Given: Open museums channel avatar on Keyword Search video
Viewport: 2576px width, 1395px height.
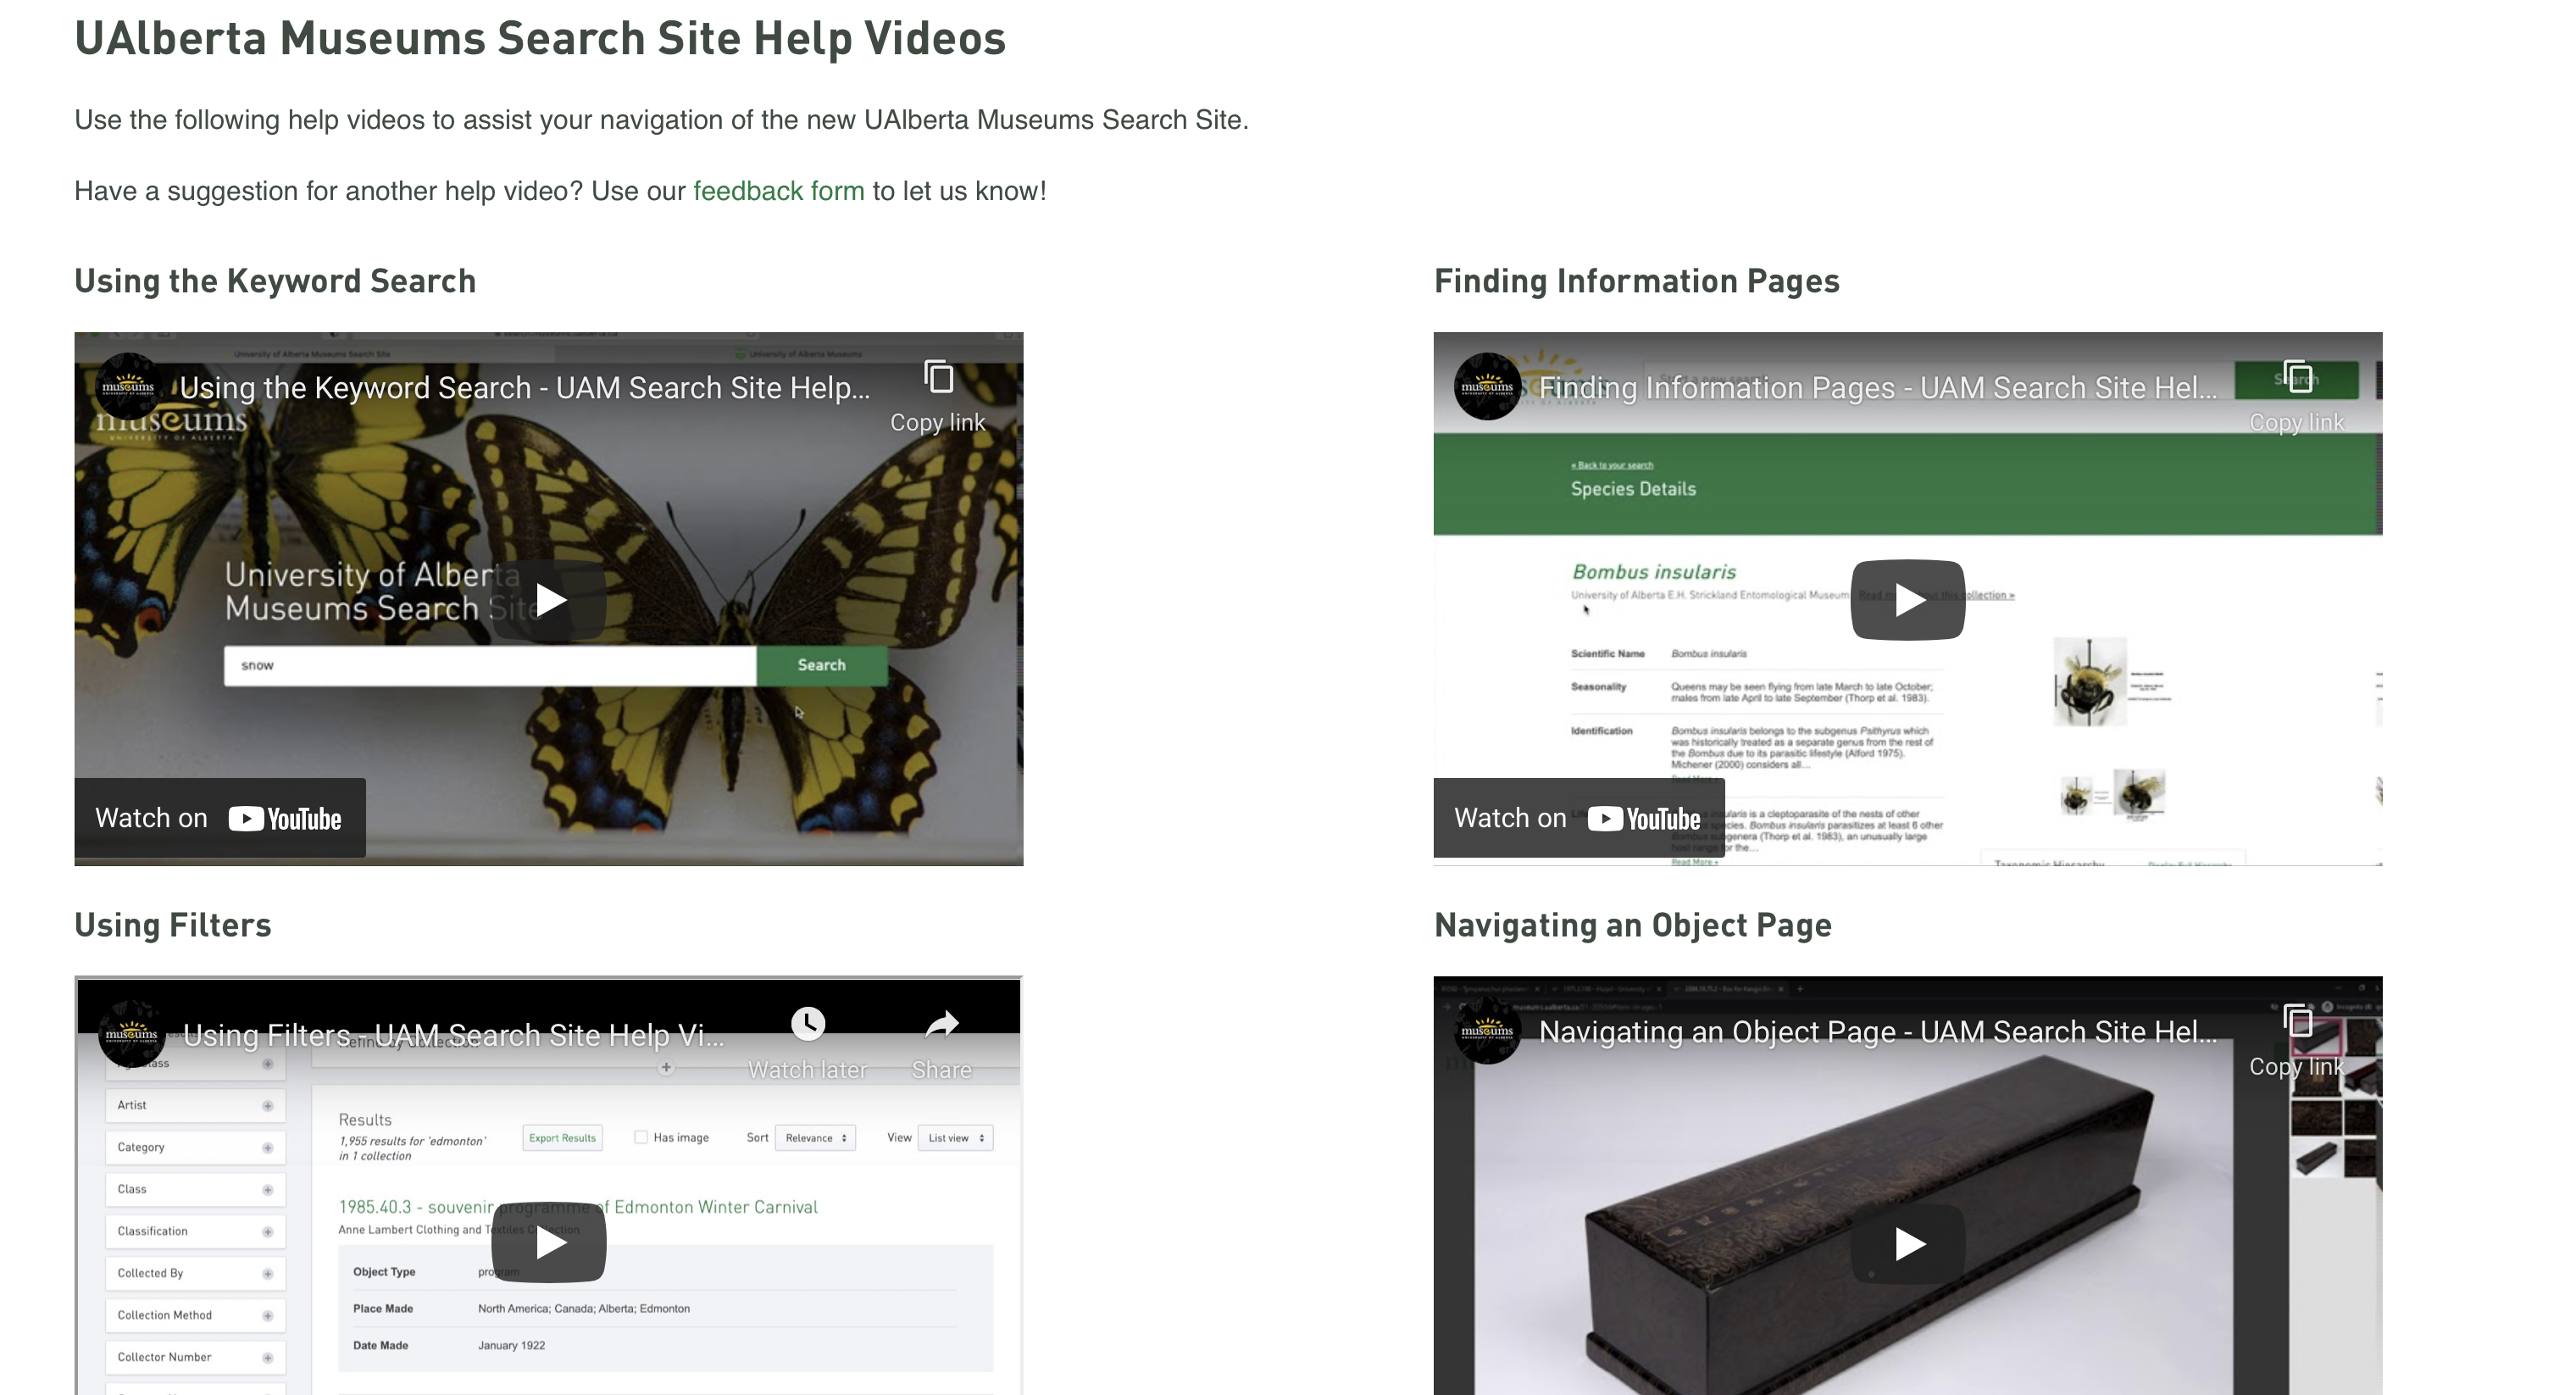Looking at the screenshot, I should tap(128, 386).
